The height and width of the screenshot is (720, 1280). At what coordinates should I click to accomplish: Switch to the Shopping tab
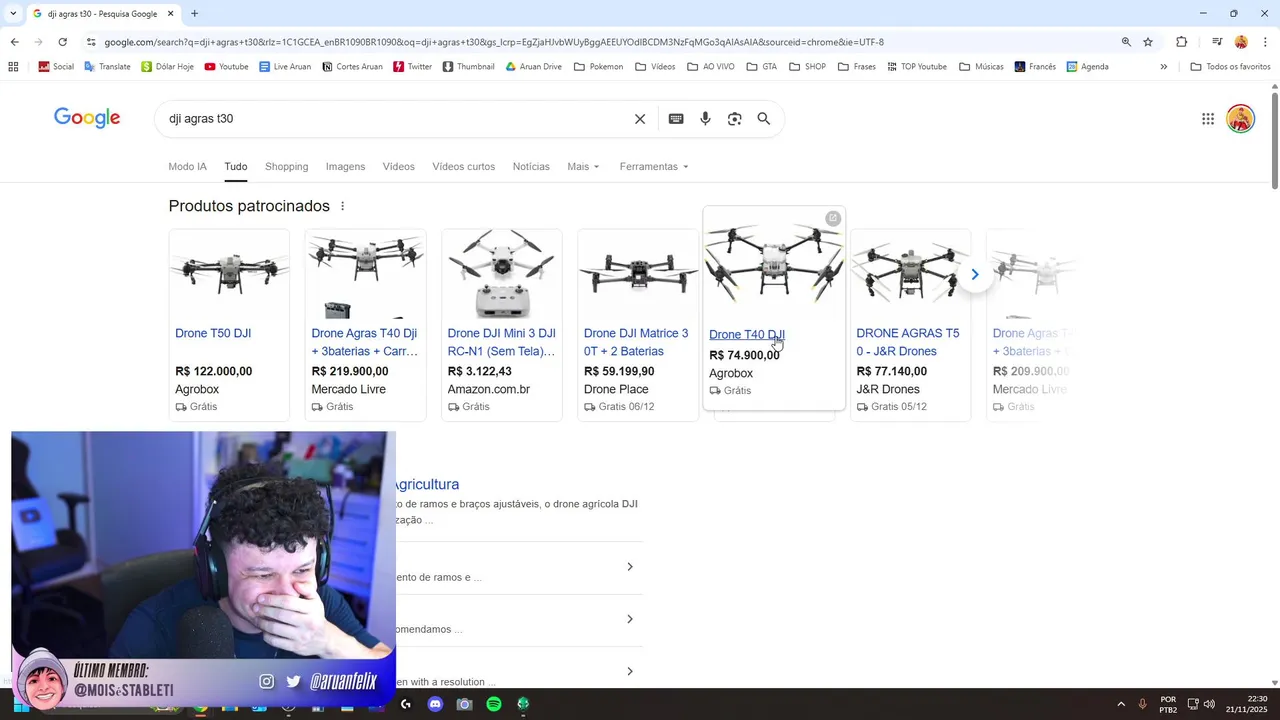click(x=286, y=167)
